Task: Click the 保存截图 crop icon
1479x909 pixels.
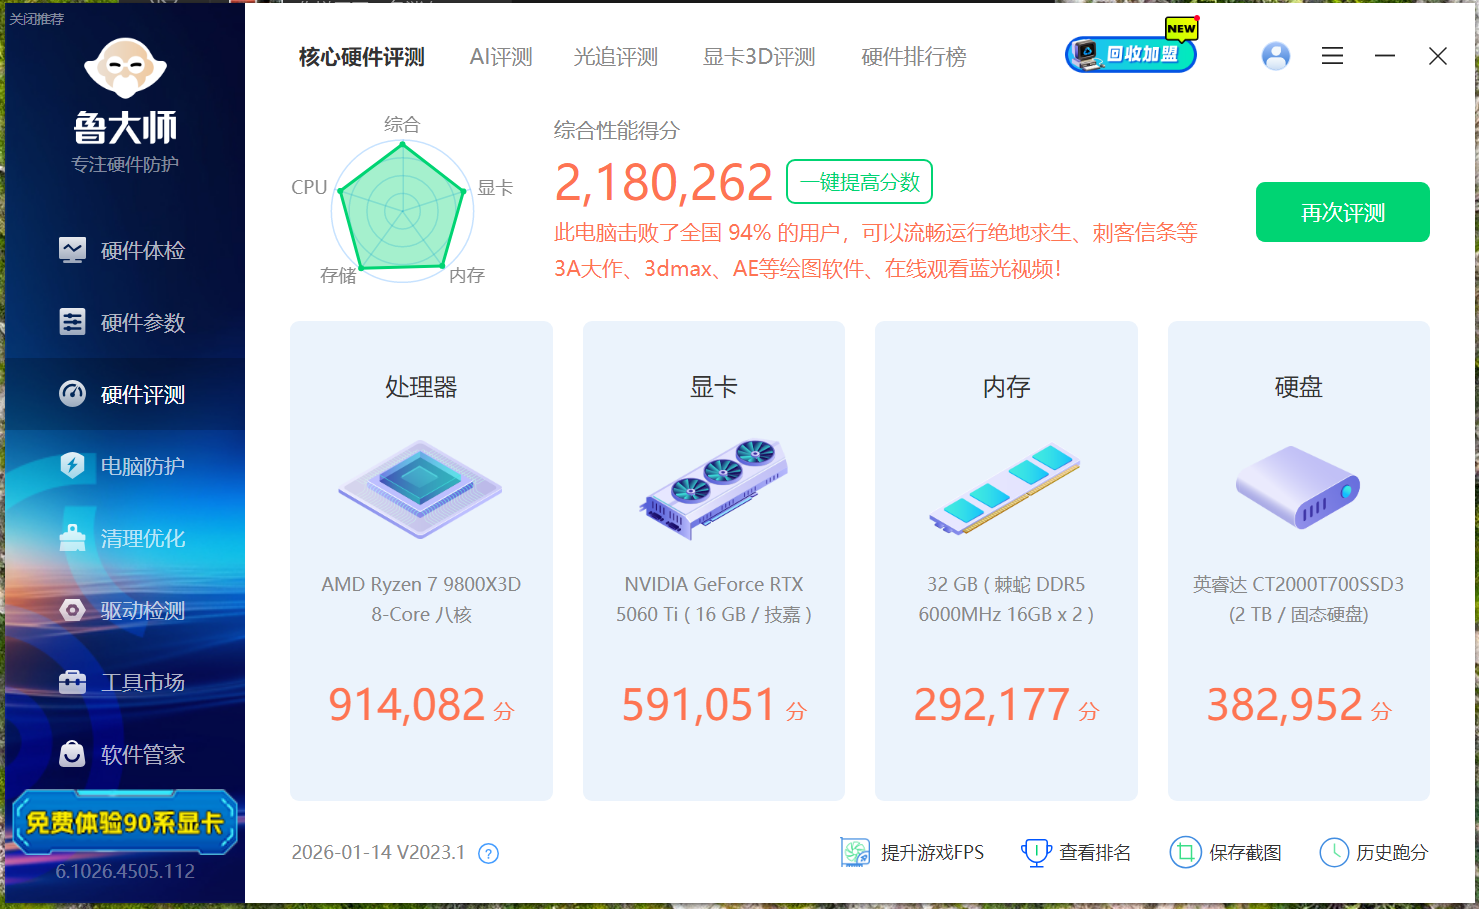Action: tap(1185, 852)
